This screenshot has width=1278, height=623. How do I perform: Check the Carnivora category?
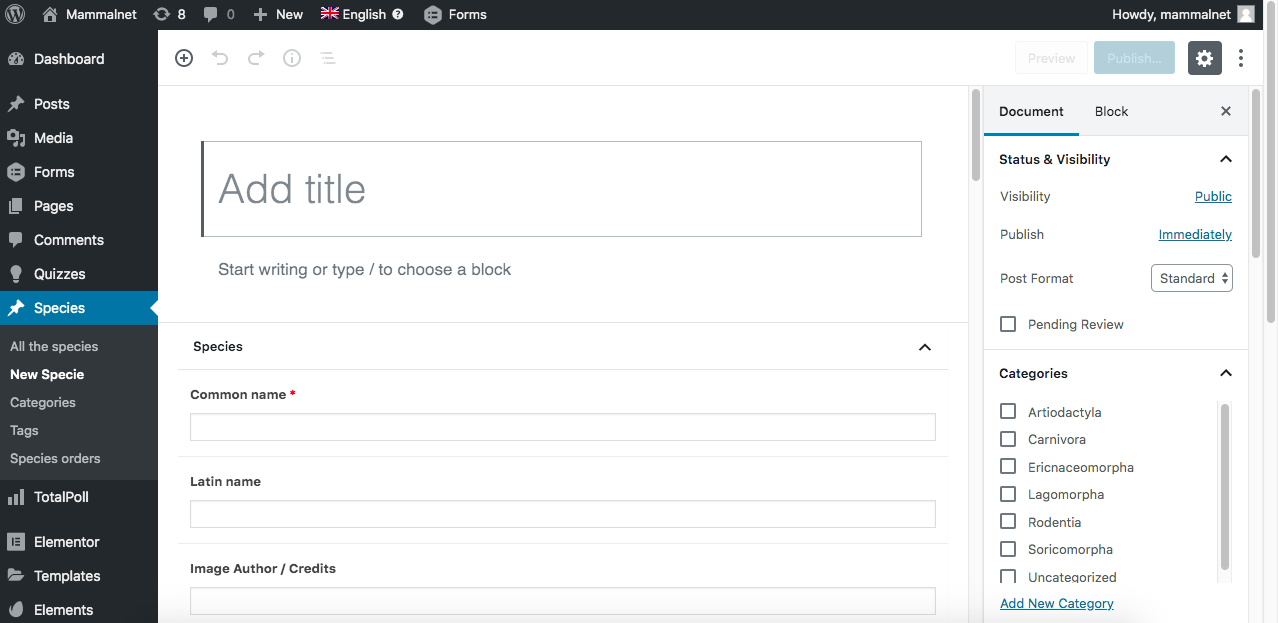[x=1008, y=439]
